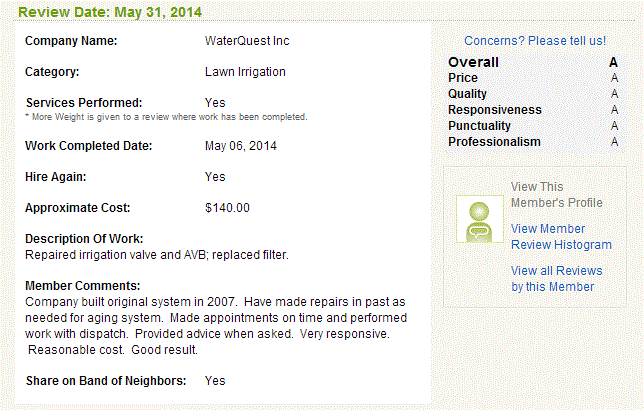
Task: Click the Work Completed Date May 06, 2014
Action: pyautogui.click(x=241, y=146)
